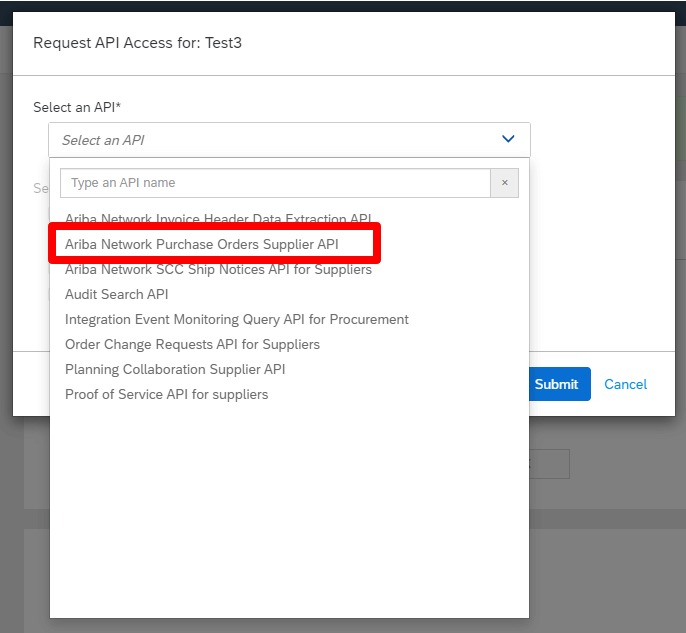Image resolution: width=686 pixels, height=633 pixels.
Task: Select Planning Collaboration Supplier API
Action: point(175,369)
